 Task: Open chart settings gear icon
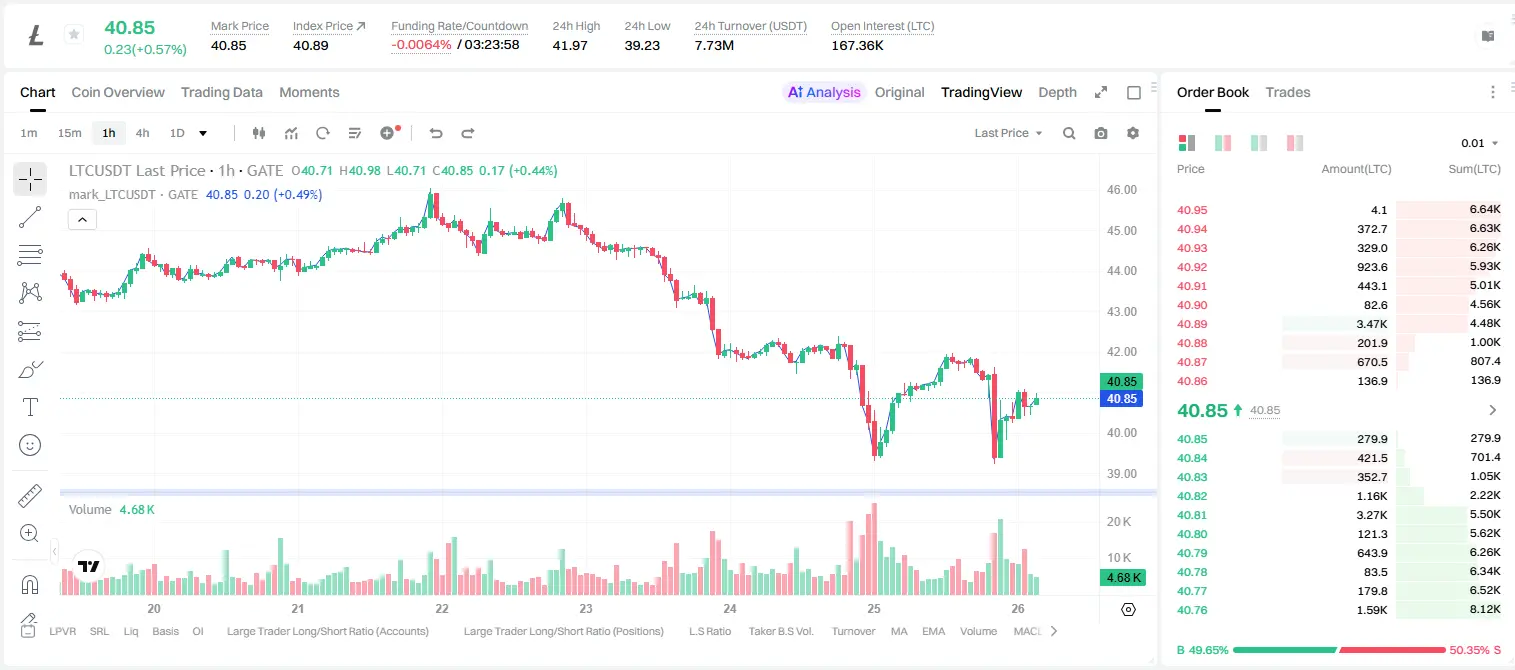1133,133
